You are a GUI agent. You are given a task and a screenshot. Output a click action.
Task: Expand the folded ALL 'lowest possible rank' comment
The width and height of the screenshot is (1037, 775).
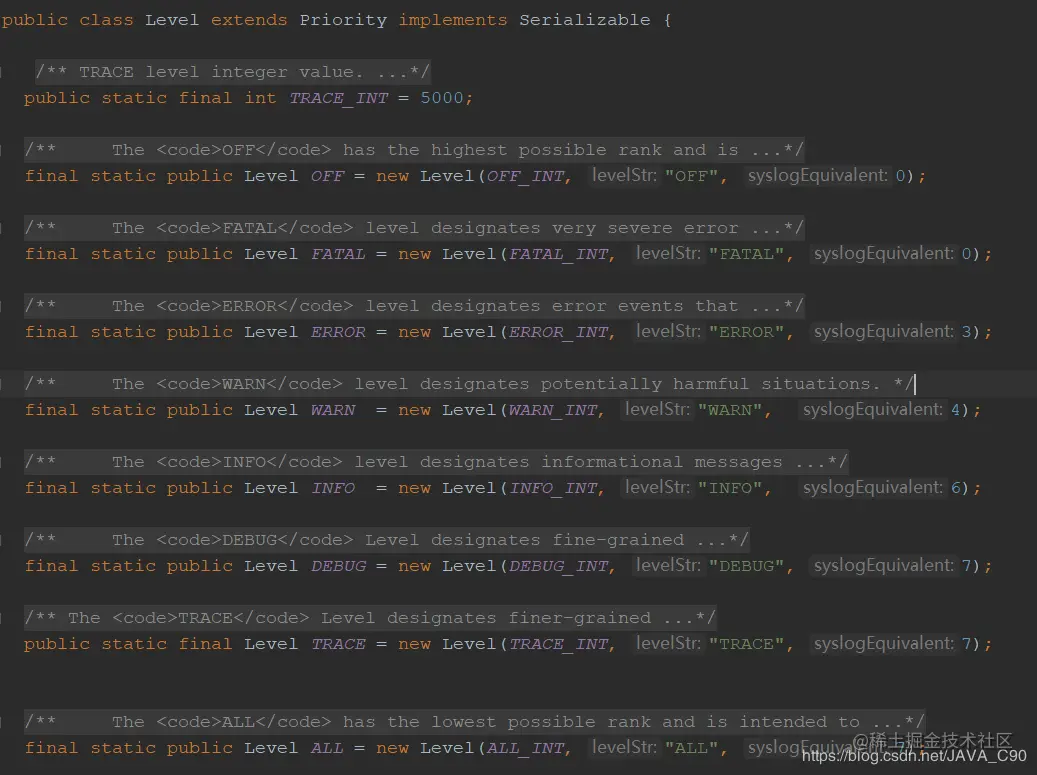coord(474,721)
